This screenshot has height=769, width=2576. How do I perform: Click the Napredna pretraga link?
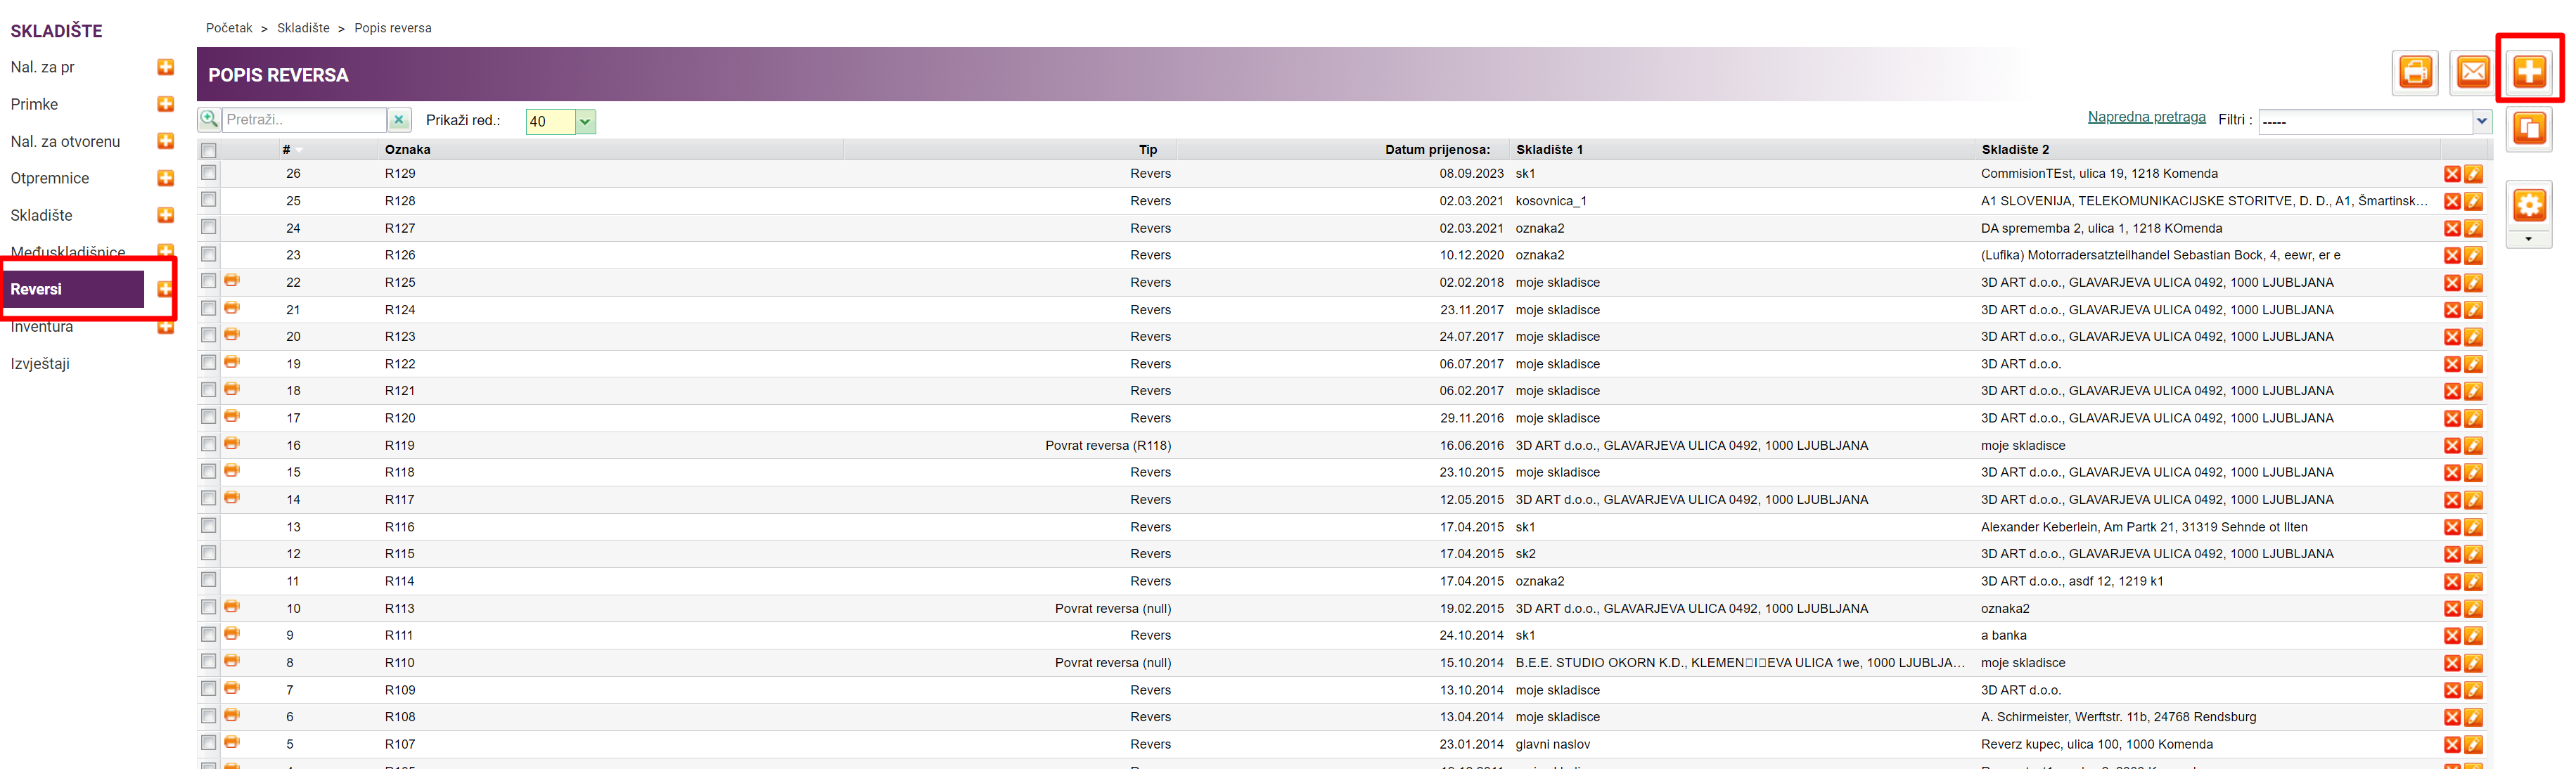tap(2146, 117)
